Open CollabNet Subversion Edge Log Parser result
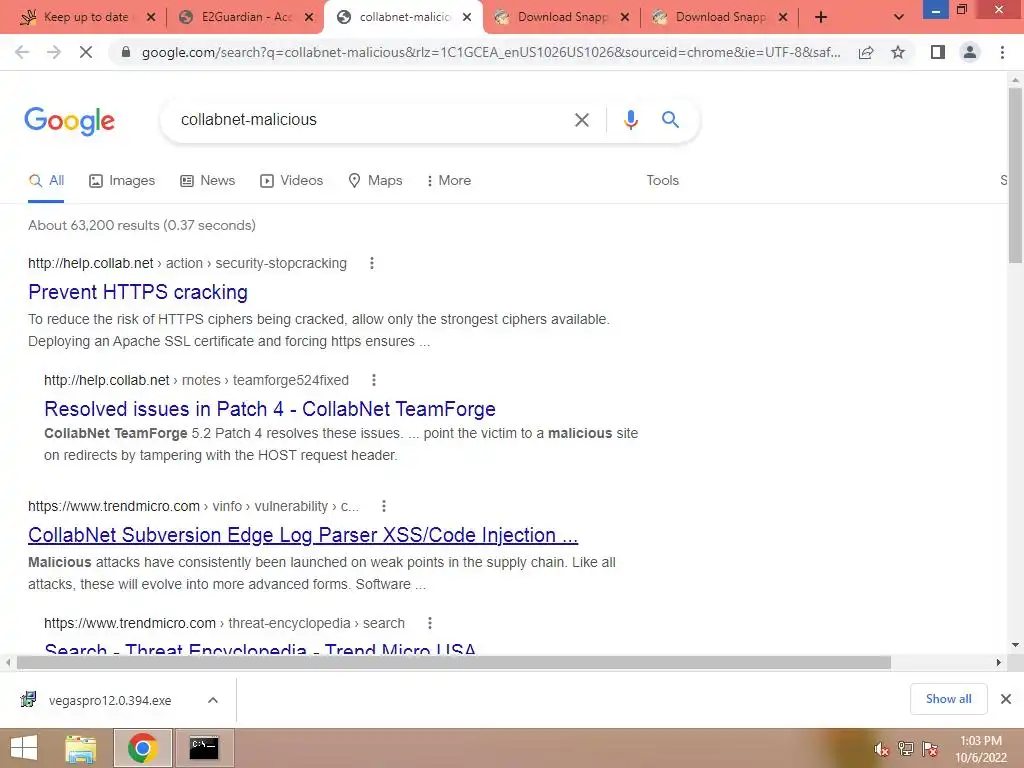This screenshot has width=1024, height=768. point(303,535)
